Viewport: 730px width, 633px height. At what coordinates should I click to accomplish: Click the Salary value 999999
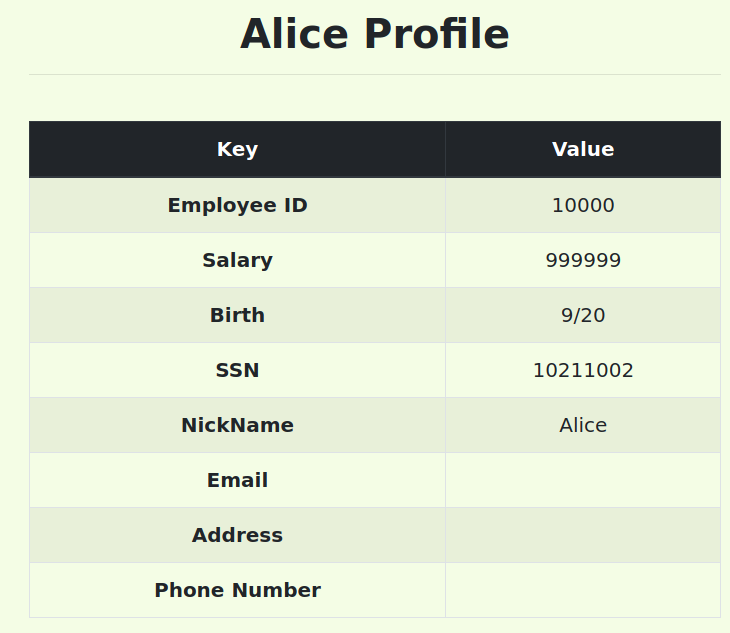[x=583, y=261]
